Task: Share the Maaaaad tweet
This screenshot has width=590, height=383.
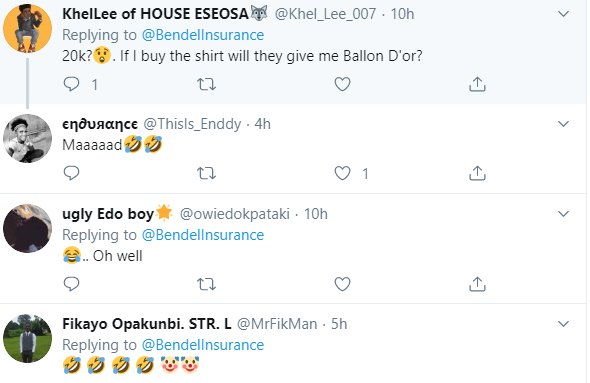Action: 477,173
